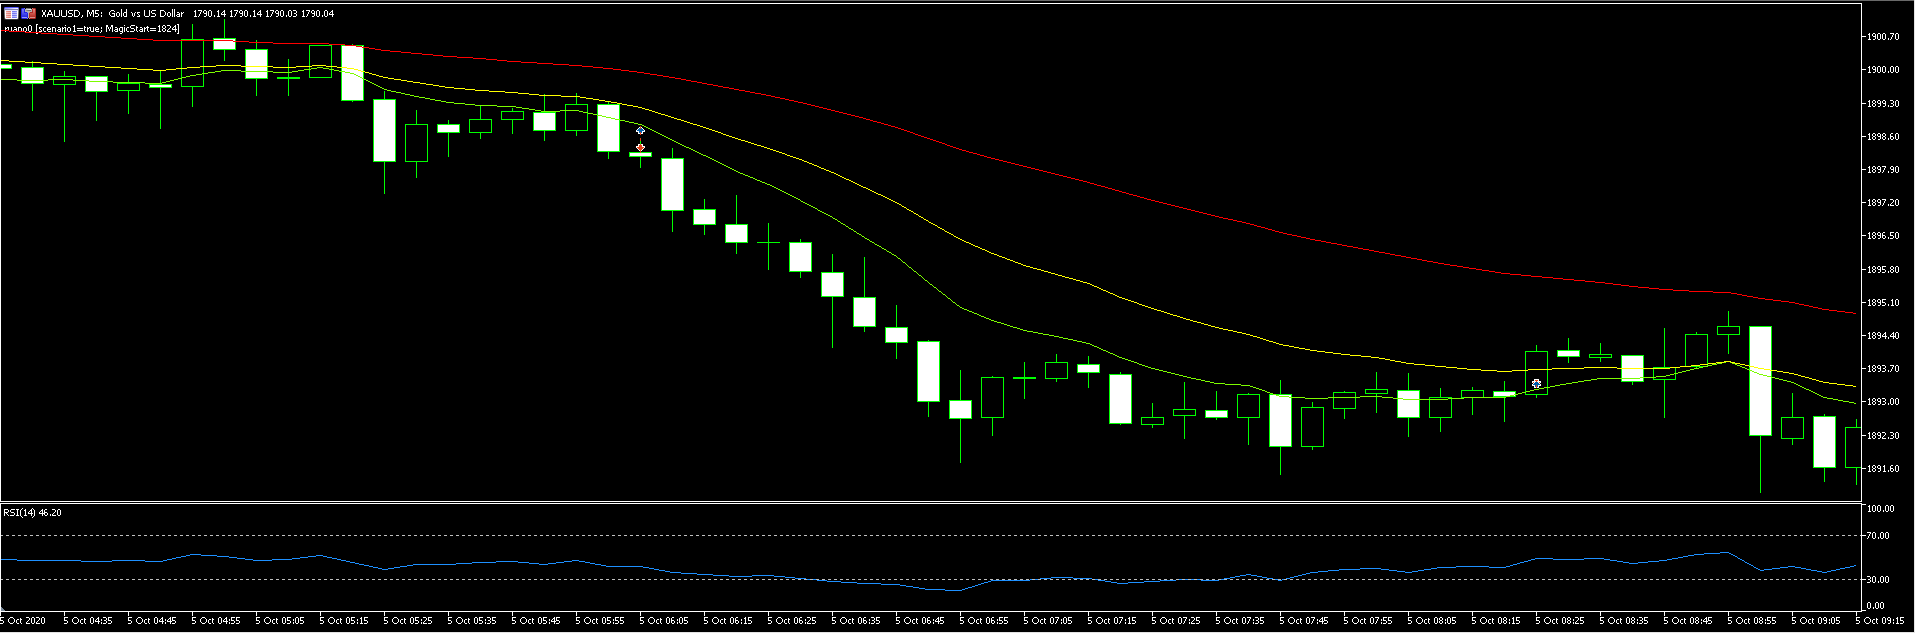Click the RSI 30.00 level label
1916x633 pixels.
1879,580
